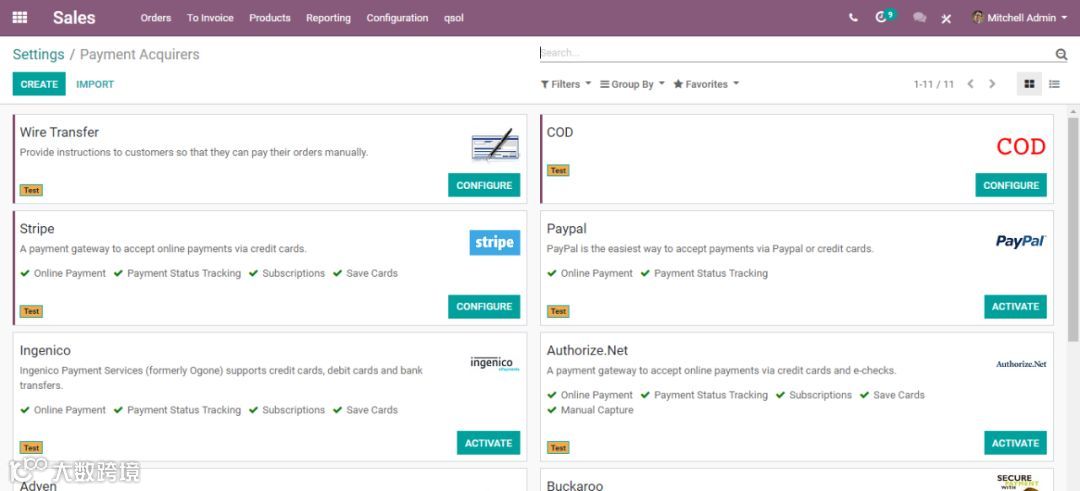Click the 1-11 / 11 pager text
Viewport: 1080px width, 491px height.
[x=934, y=84]
